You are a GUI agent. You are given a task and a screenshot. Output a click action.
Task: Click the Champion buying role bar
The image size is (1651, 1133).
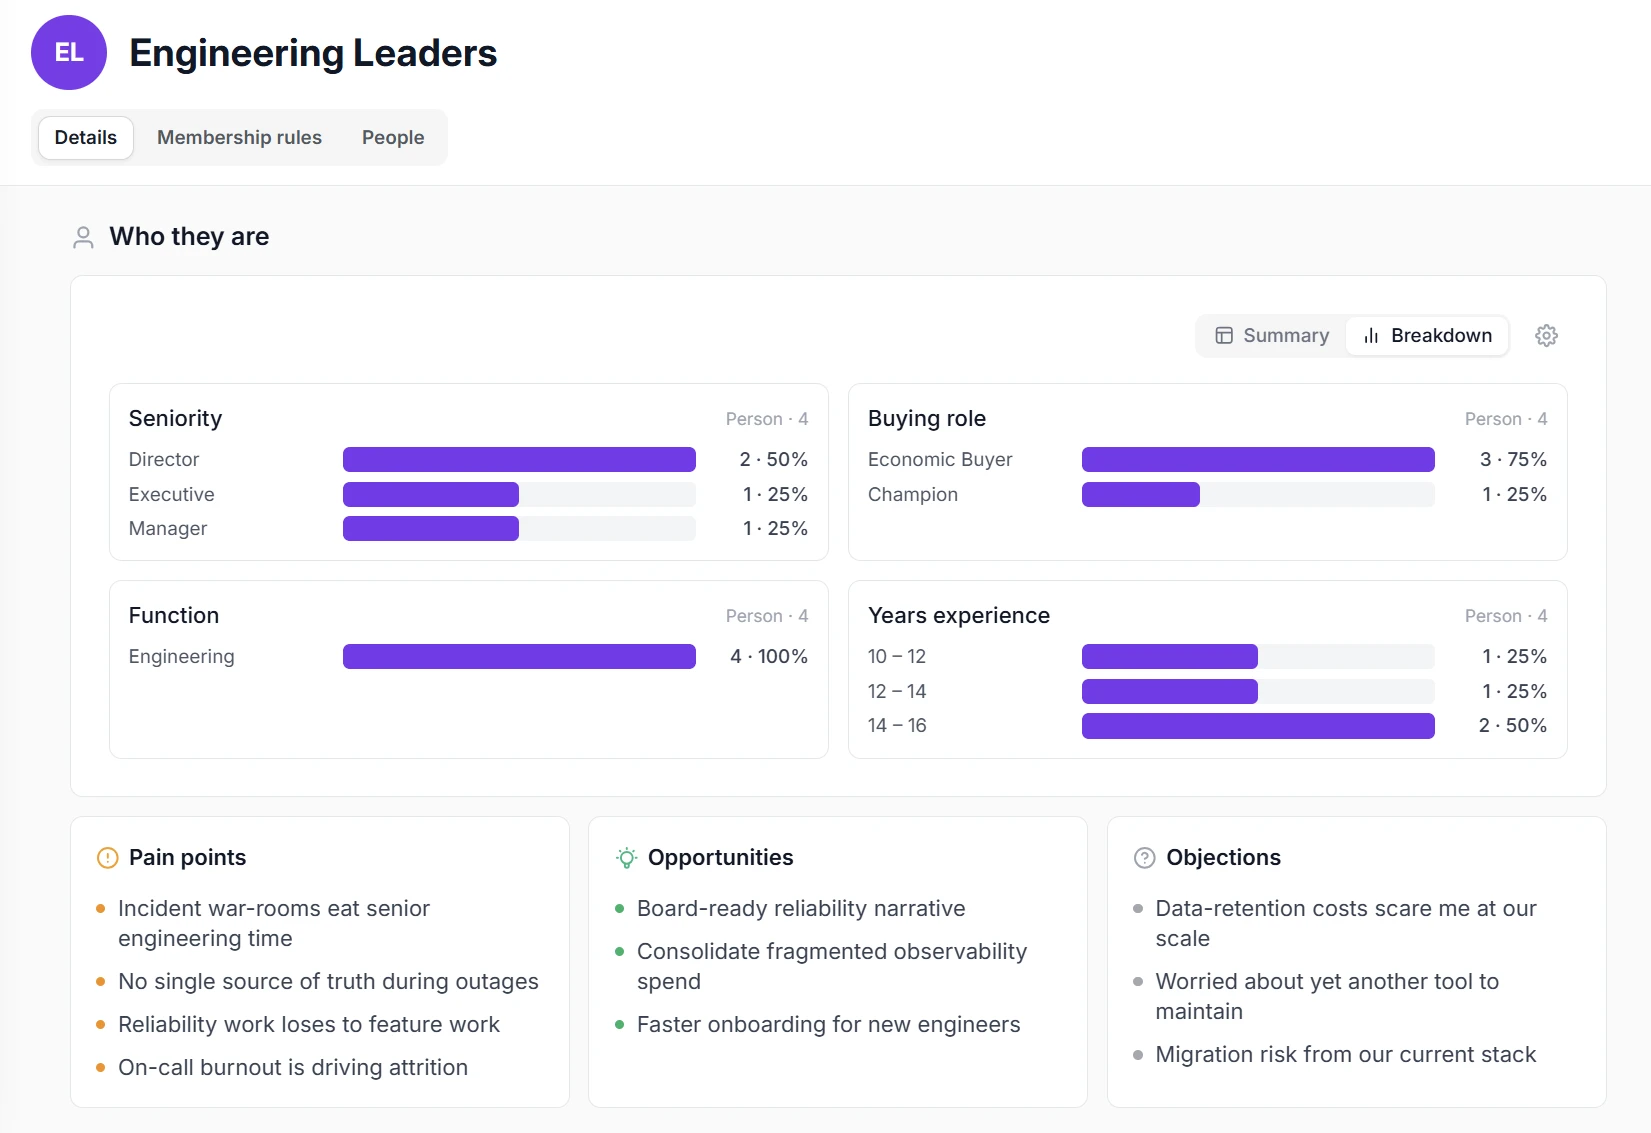pyautogui.click(x=1258, y=494)
